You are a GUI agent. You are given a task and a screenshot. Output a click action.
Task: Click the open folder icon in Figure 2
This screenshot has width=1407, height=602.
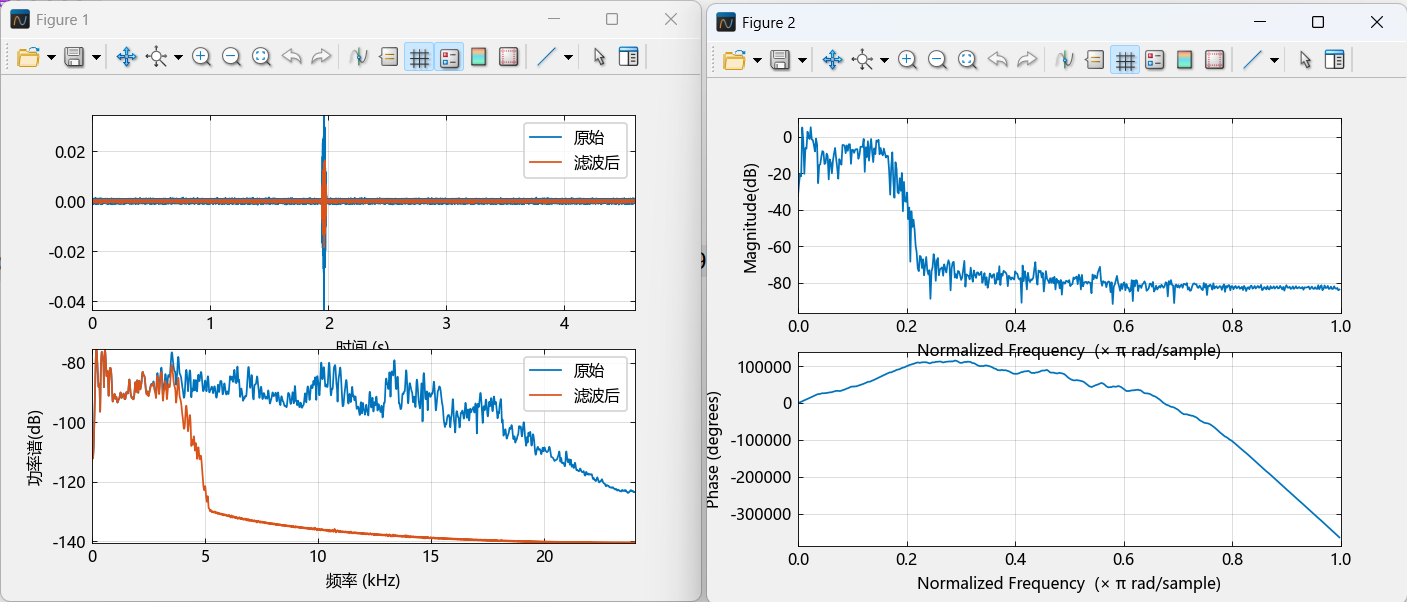(734, 60)
